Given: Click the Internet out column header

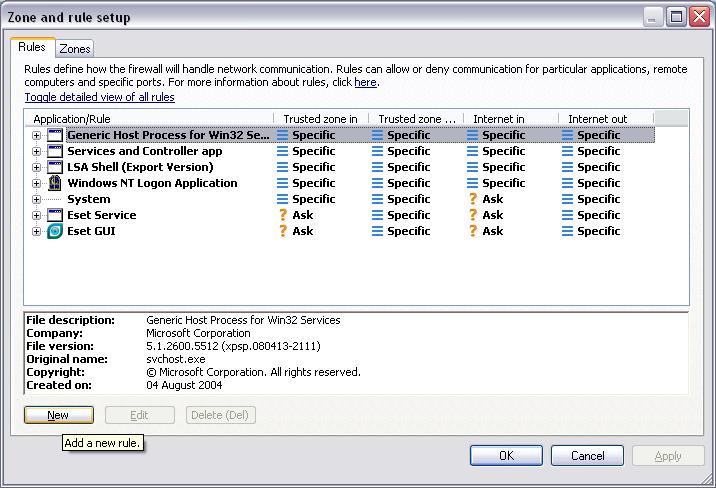Looking at the screenshot, I should point(605,119).
